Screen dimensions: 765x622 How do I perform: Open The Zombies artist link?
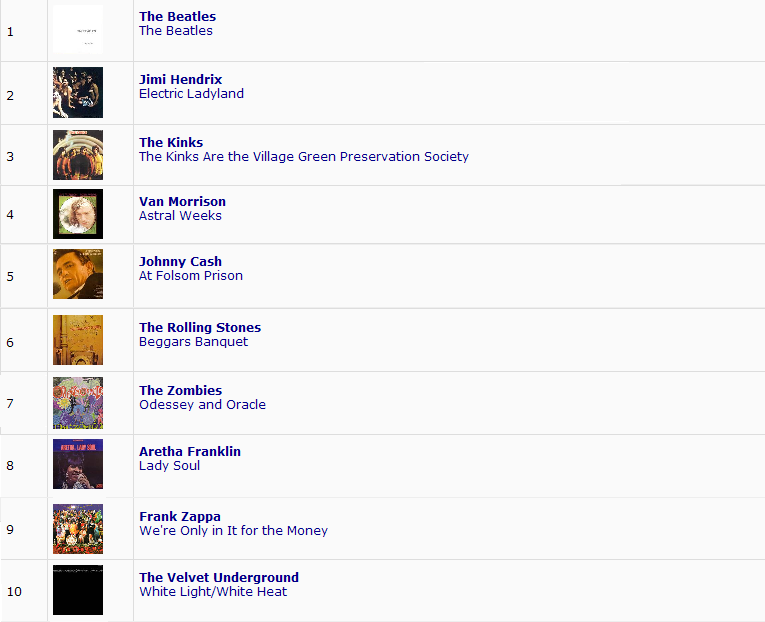pos(180,390)
